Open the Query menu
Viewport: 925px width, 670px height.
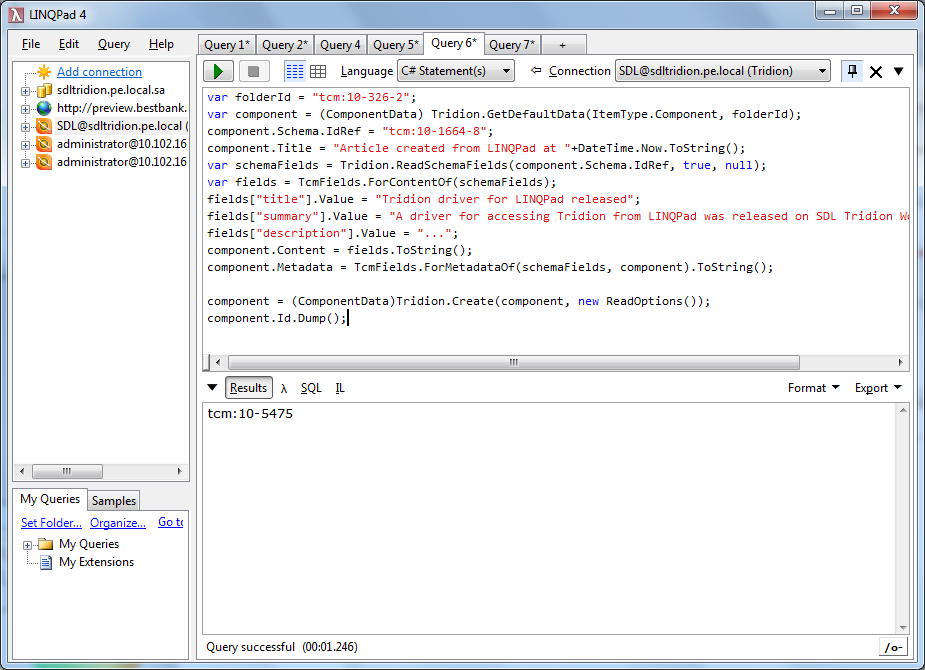114,44
